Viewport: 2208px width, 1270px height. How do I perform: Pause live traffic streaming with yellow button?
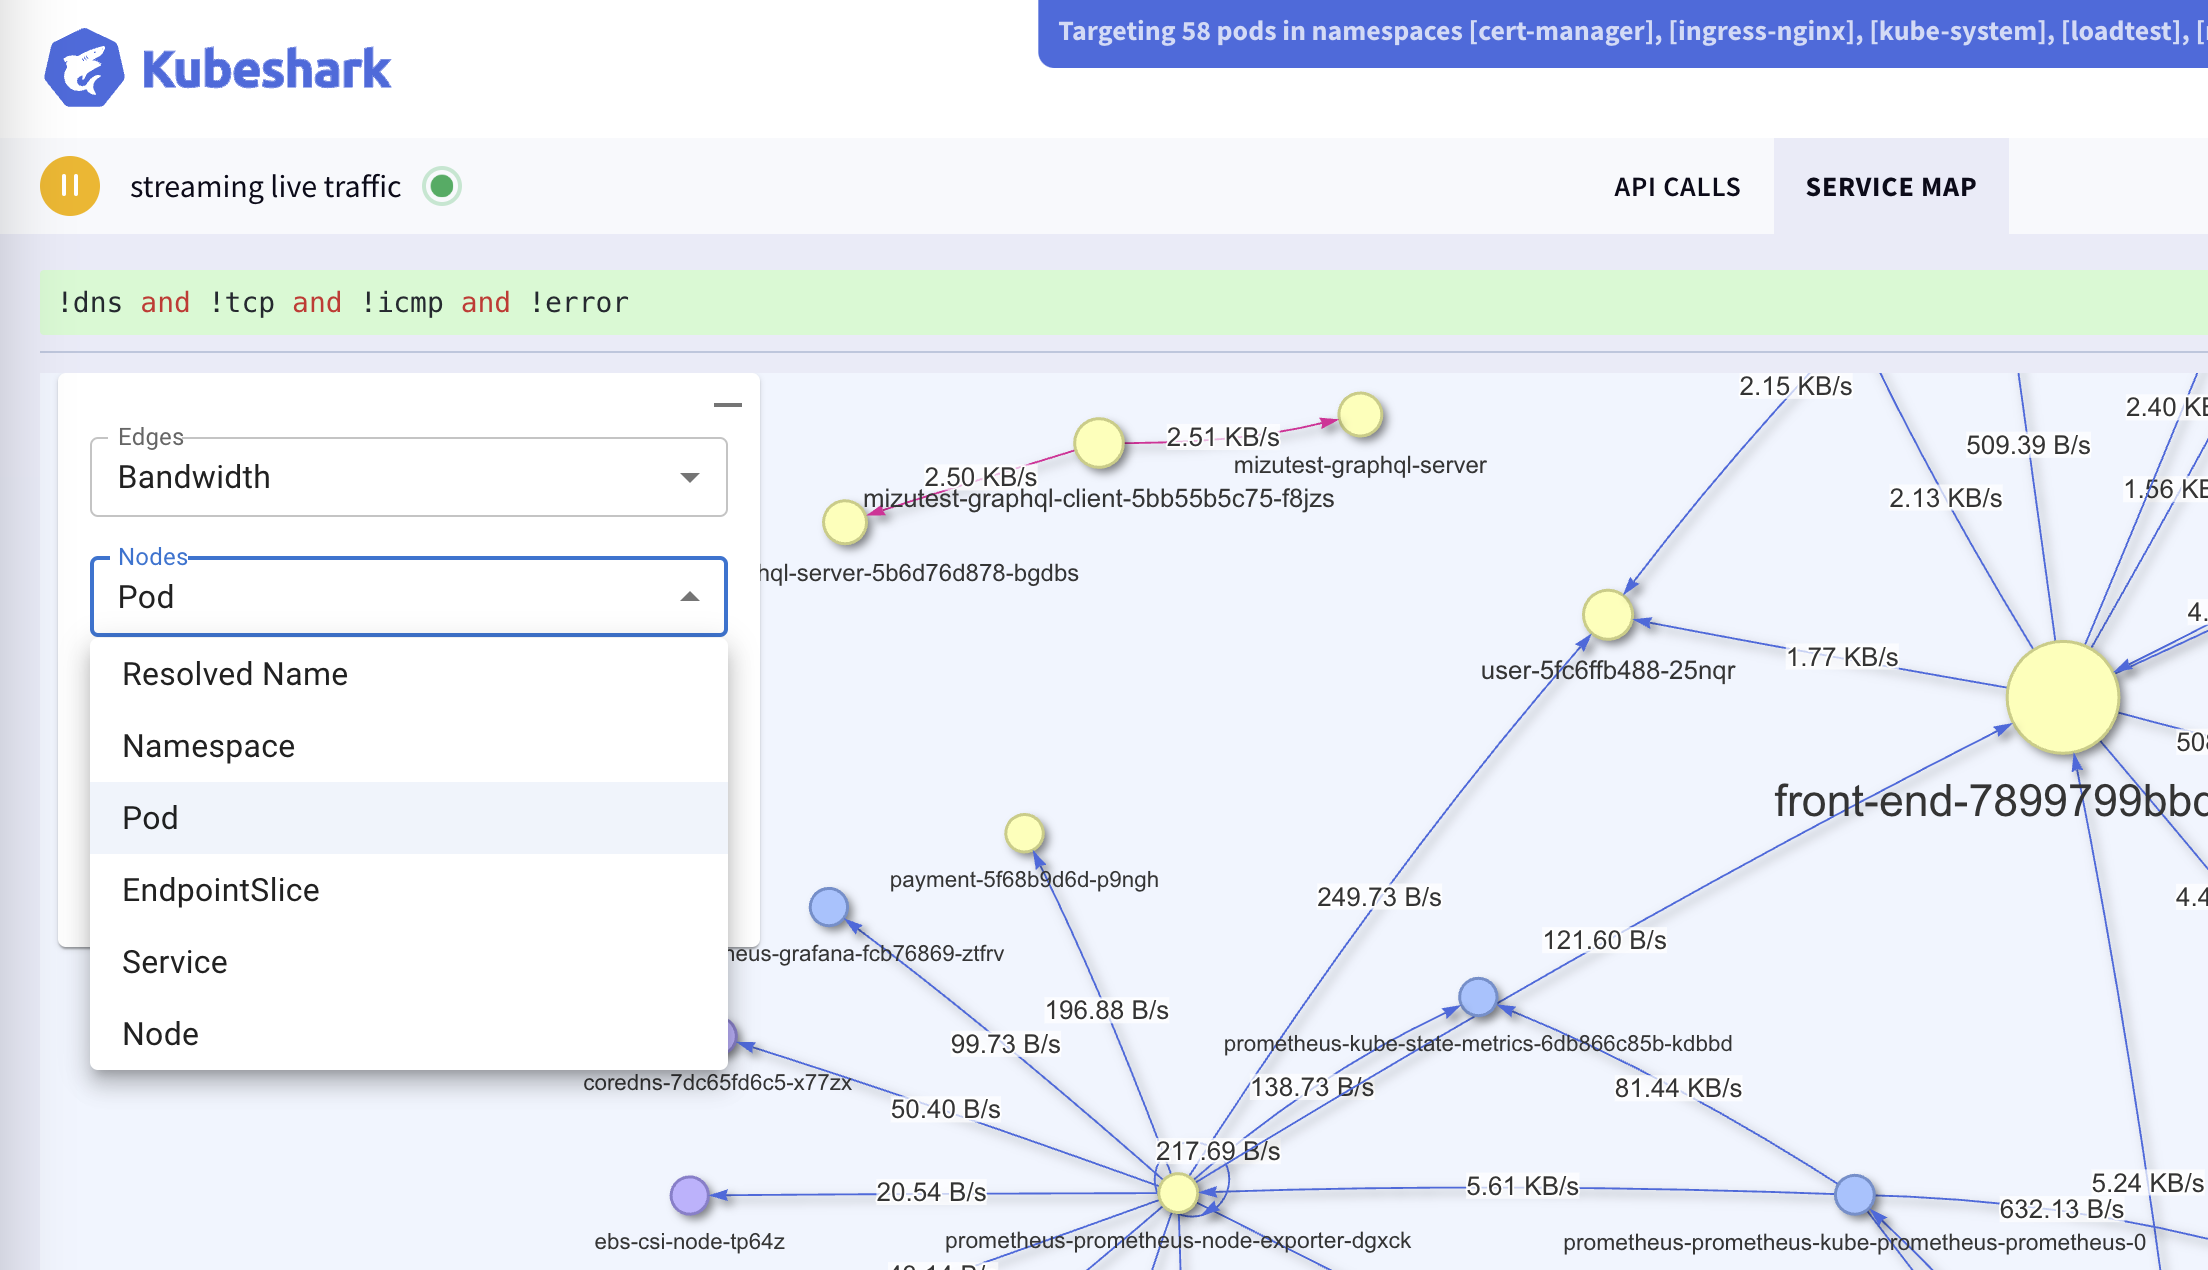70,186
